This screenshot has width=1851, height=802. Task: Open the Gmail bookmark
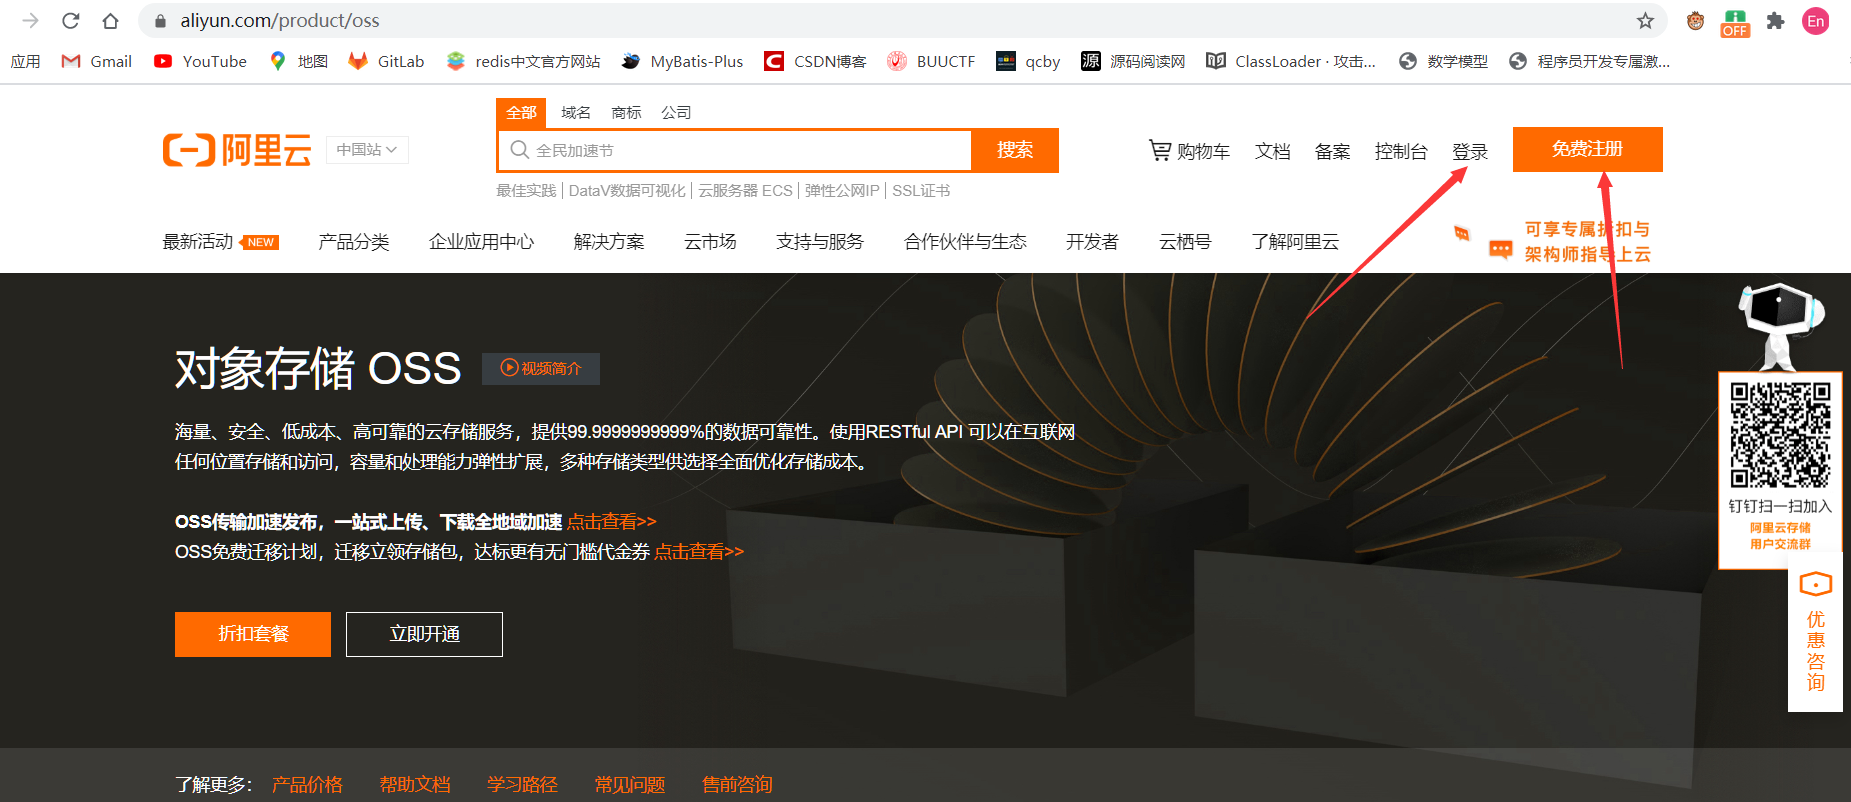point(97,61)
